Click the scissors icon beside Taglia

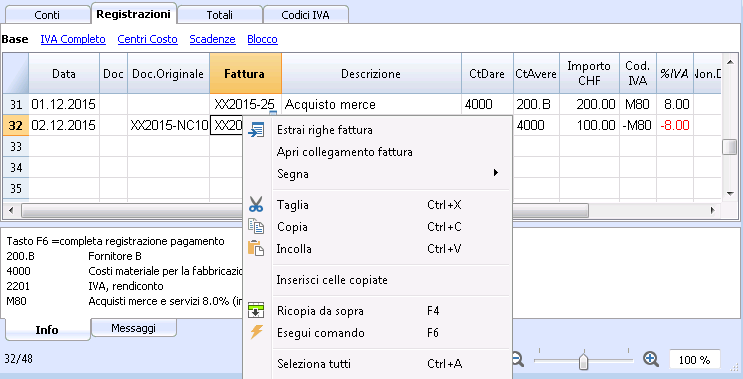pos(256,205)
